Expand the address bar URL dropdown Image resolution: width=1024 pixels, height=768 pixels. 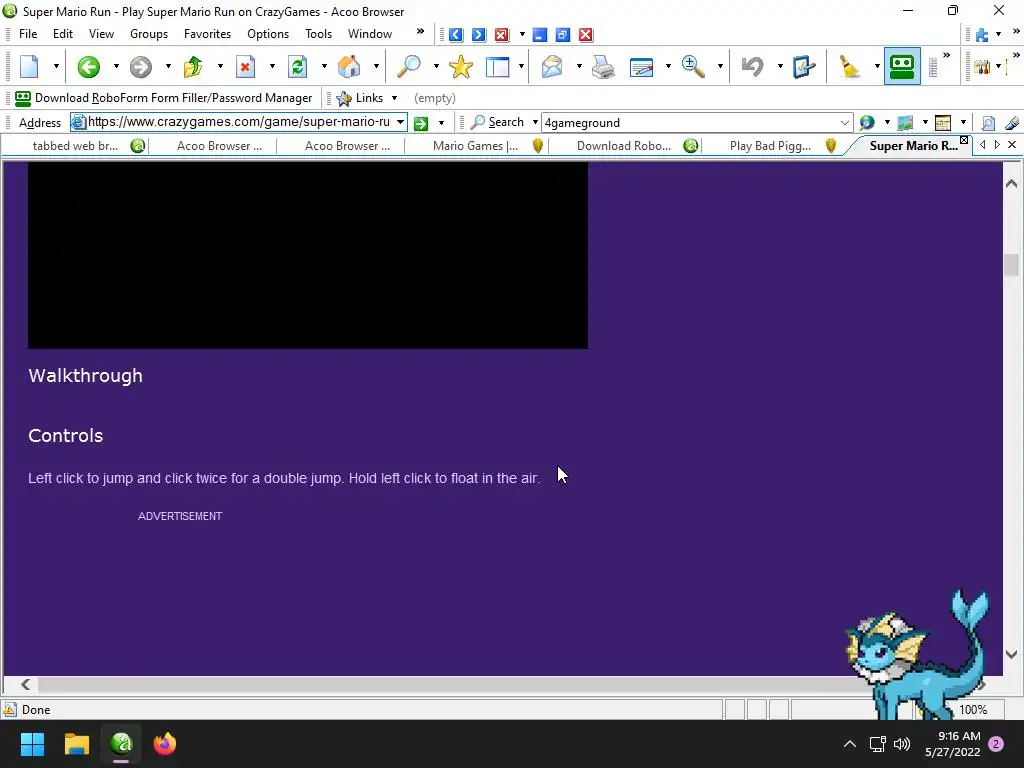(400, 122)
